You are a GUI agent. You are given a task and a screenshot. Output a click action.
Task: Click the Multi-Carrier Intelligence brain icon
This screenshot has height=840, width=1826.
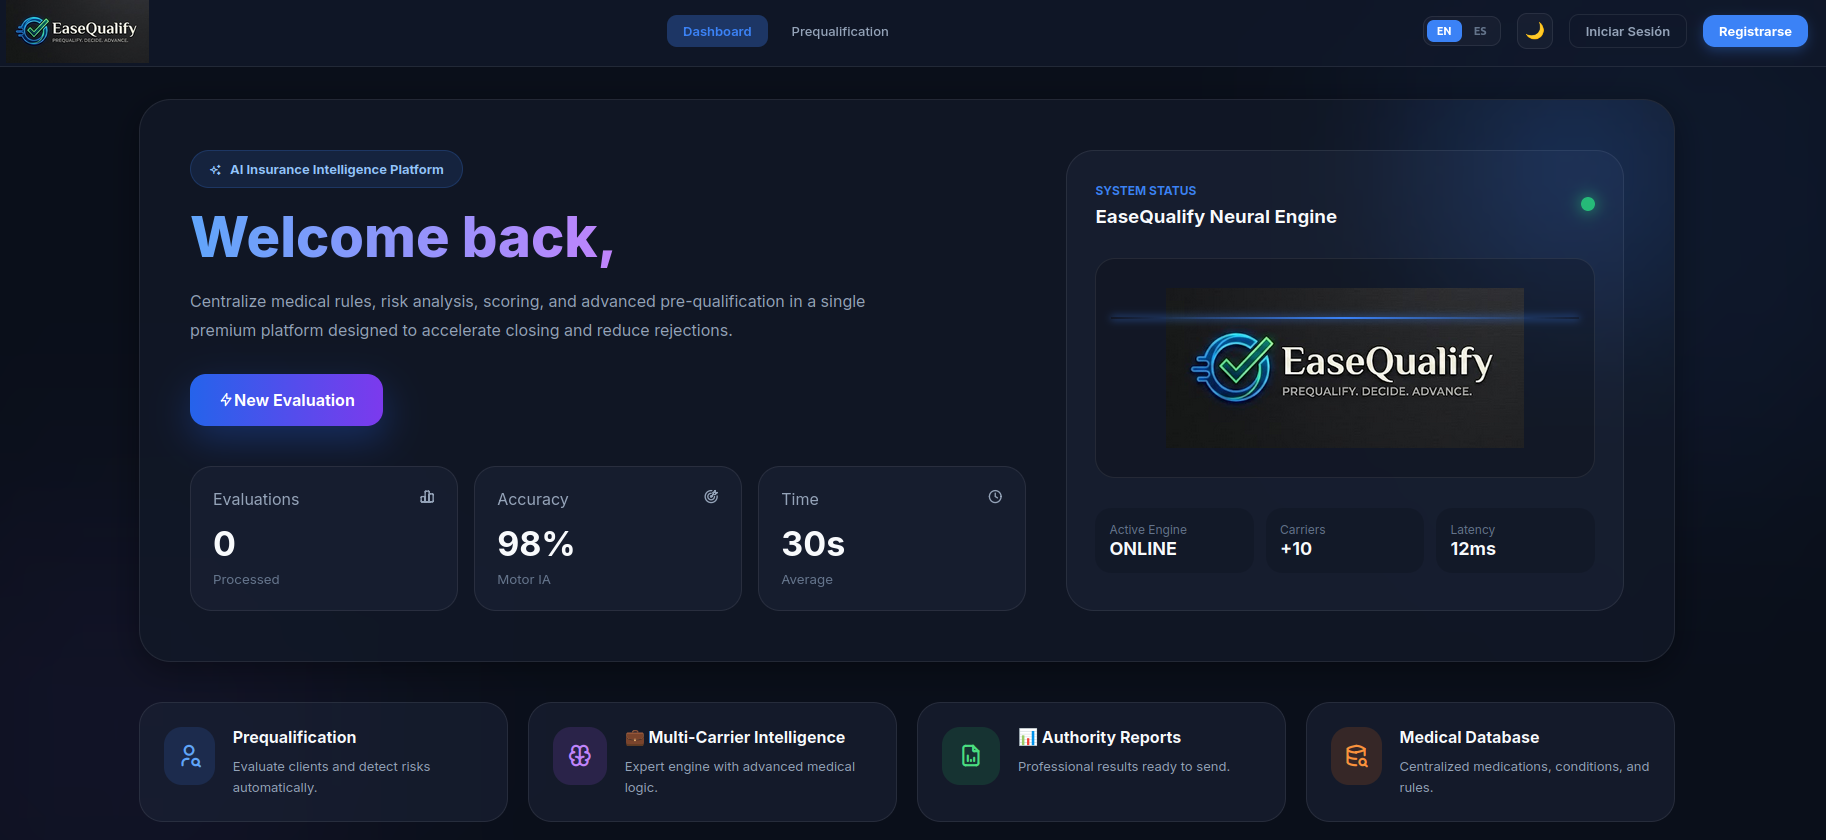(x=580, y=756)
